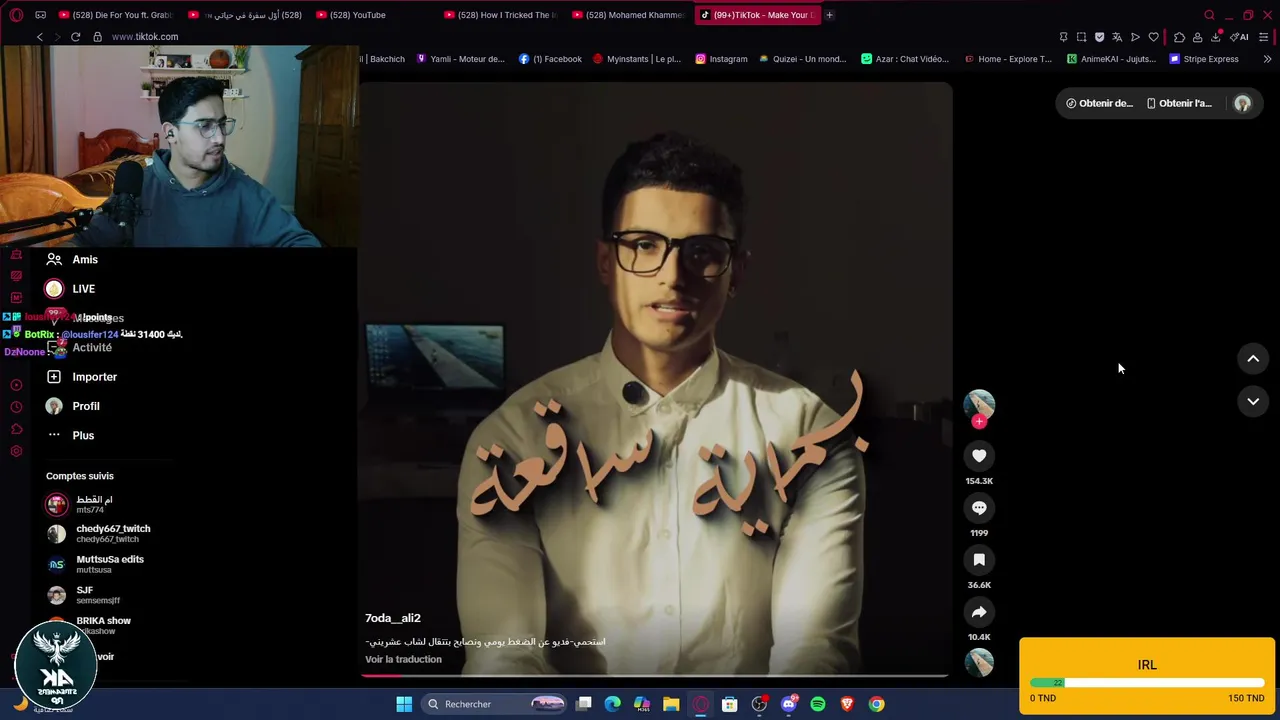Image resolution: width=1280 pixels, height=720 pixels.
Task: Click the IRL donation goal progress bar
Action: [1147, 683]
